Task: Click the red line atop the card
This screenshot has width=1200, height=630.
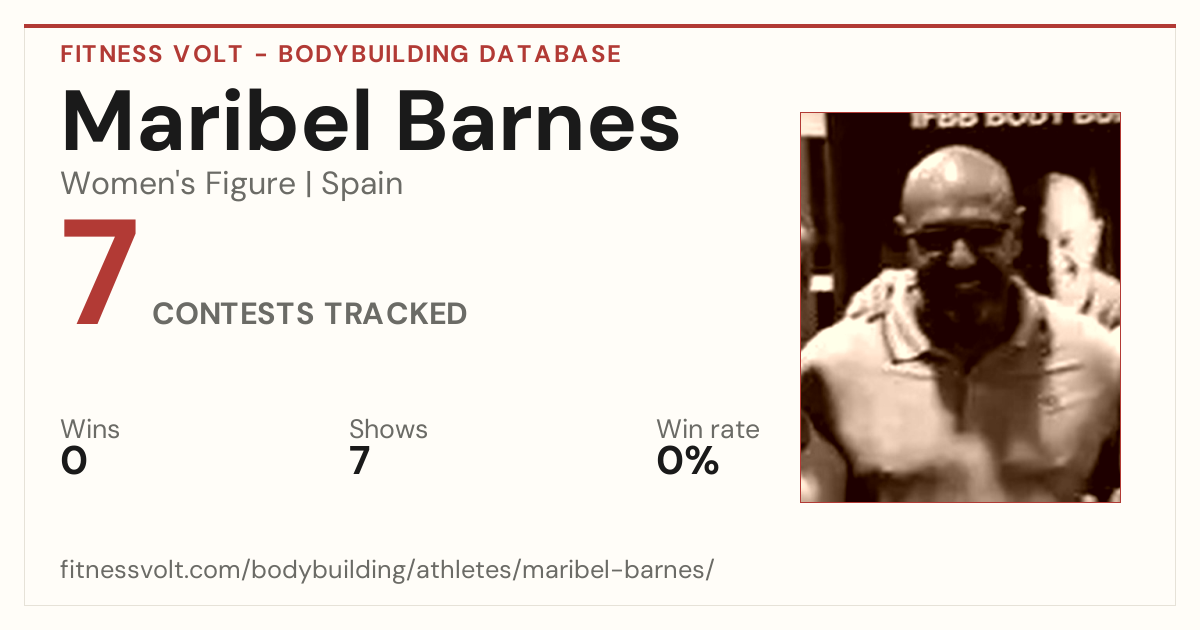Action: point(600,27)
